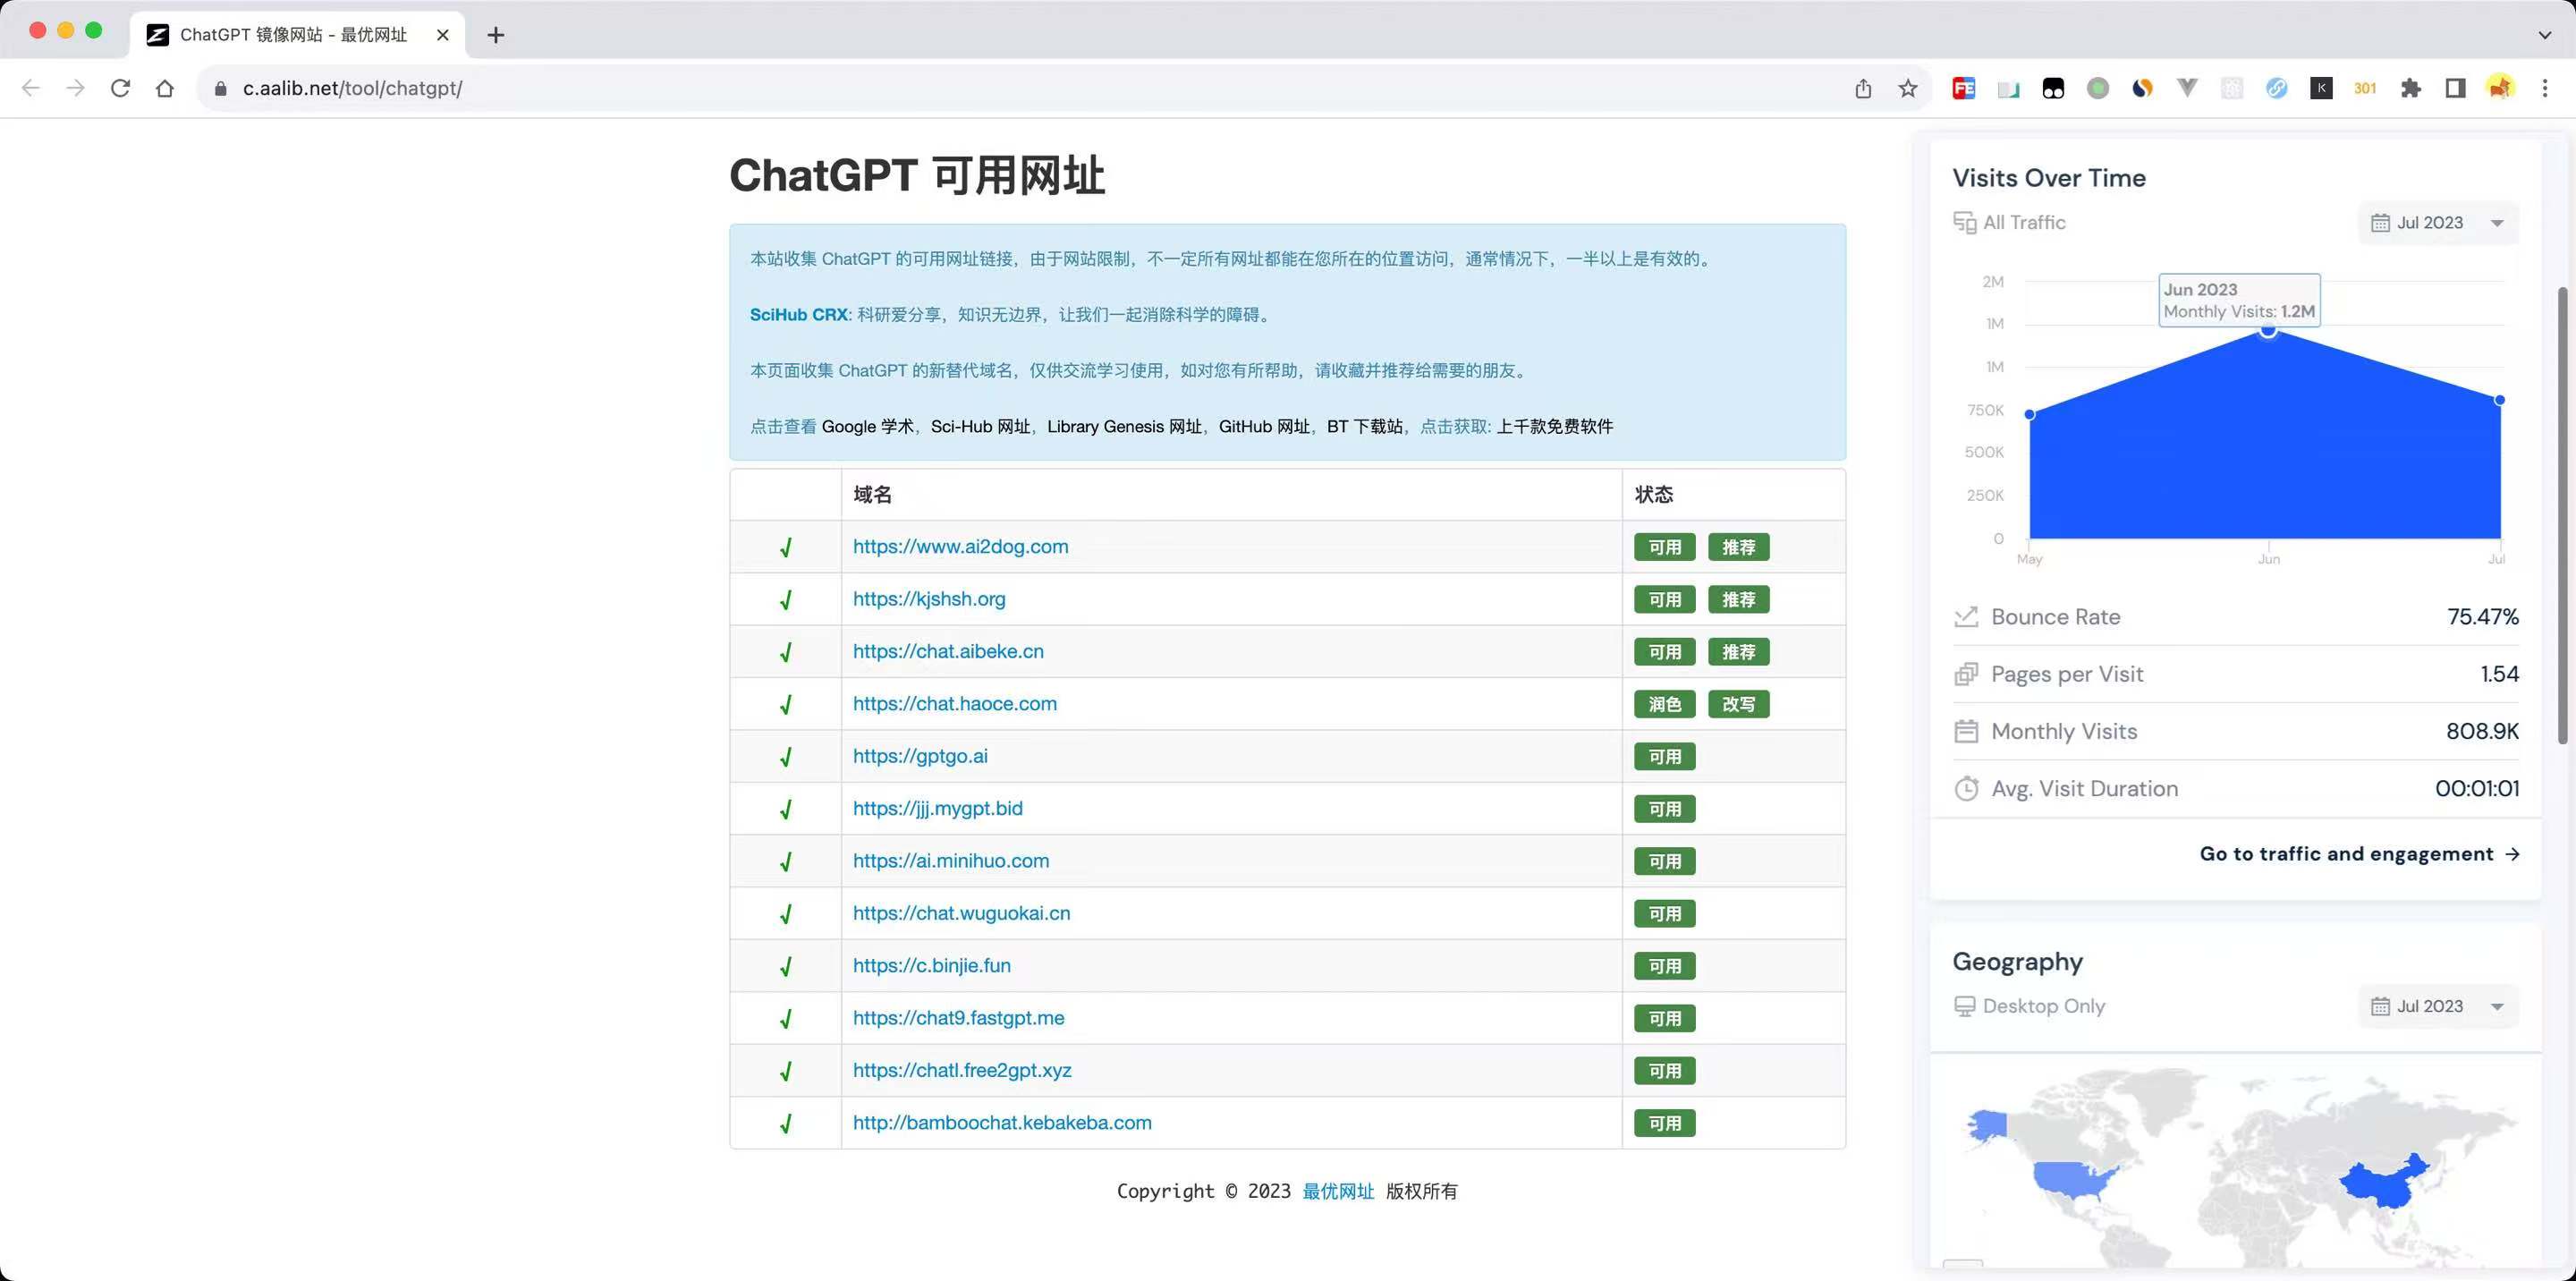Toggle the browser side panel icon

tap(2455, 88)
